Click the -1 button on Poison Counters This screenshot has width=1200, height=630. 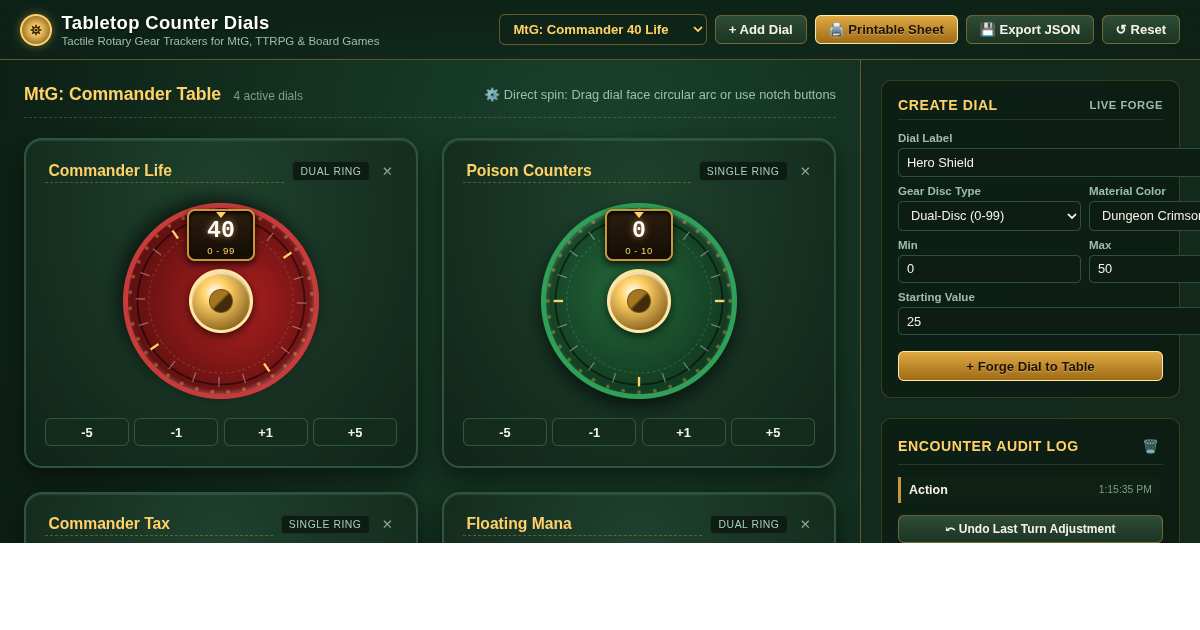(x=594, y=432)
